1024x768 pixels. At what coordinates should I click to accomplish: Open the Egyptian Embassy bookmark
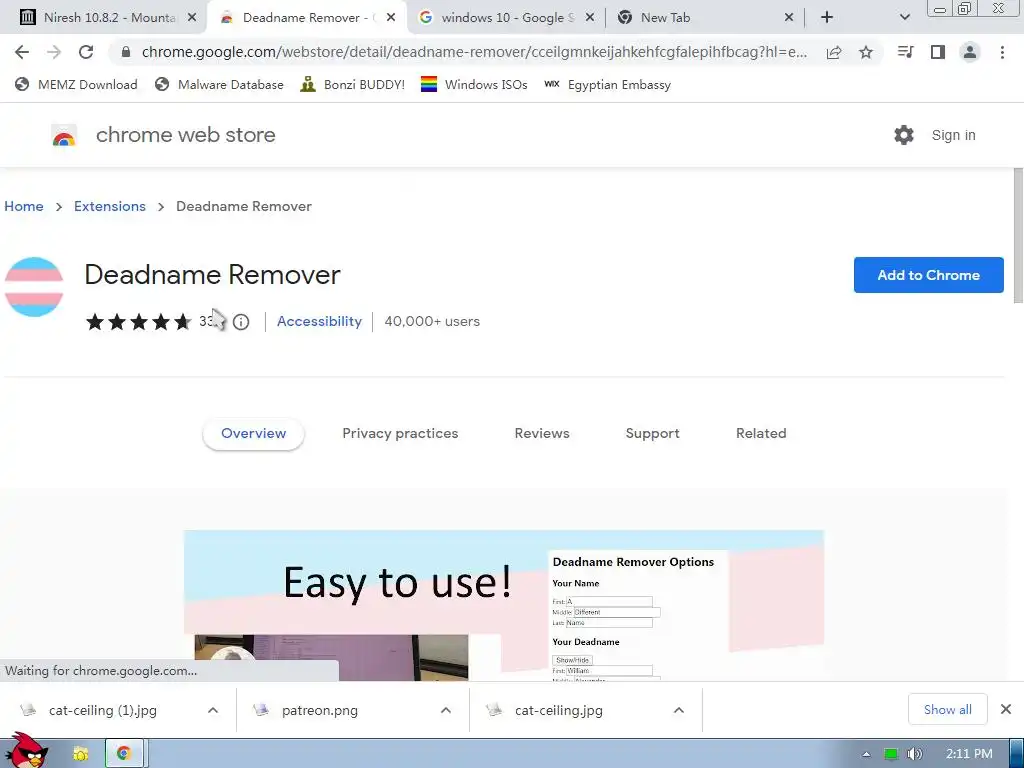tap(607, 84)
